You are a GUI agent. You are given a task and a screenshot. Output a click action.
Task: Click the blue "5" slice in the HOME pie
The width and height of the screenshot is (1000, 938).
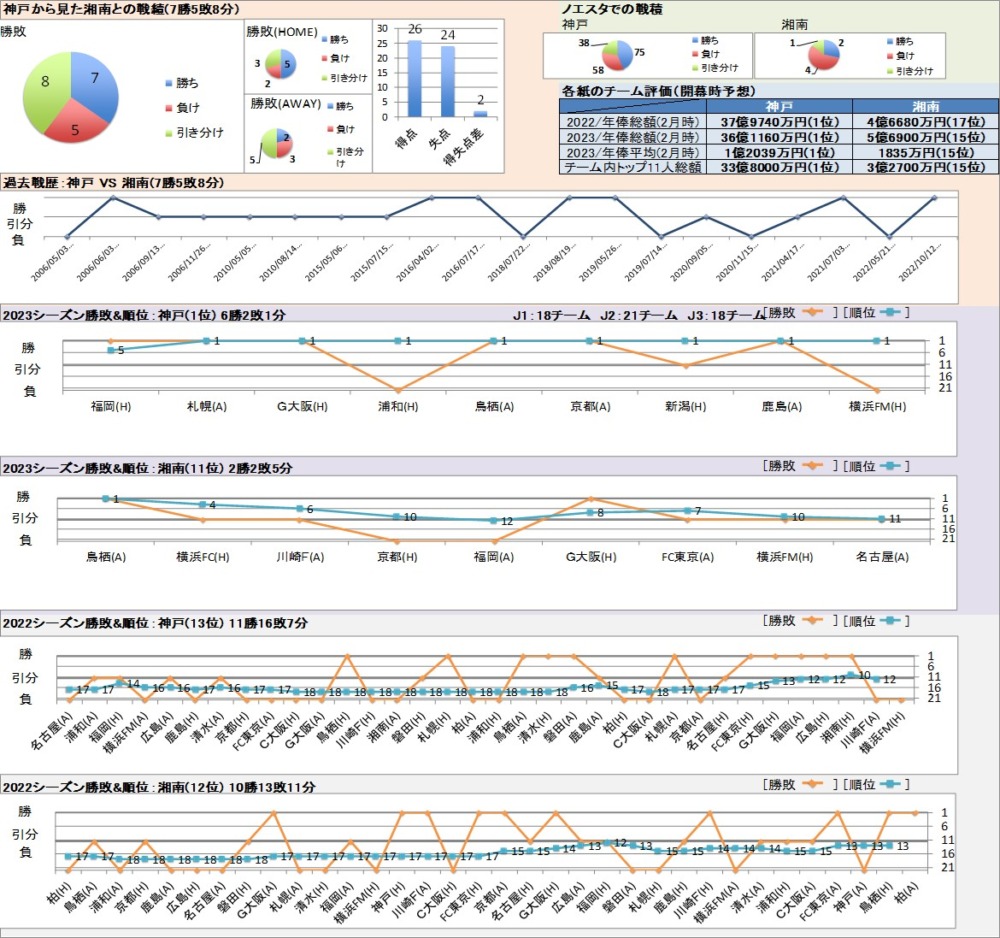click(x=285, y=63)
